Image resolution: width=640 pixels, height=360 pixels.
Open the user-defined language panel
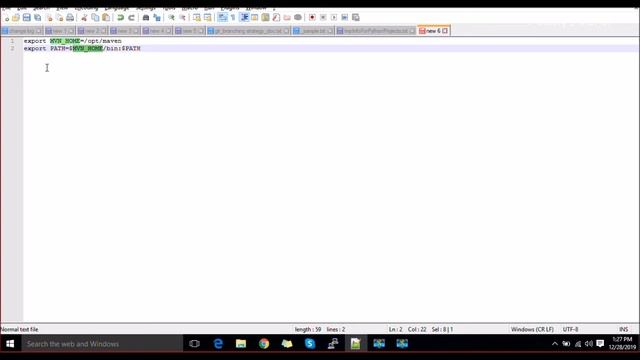[x=254, y=18]
